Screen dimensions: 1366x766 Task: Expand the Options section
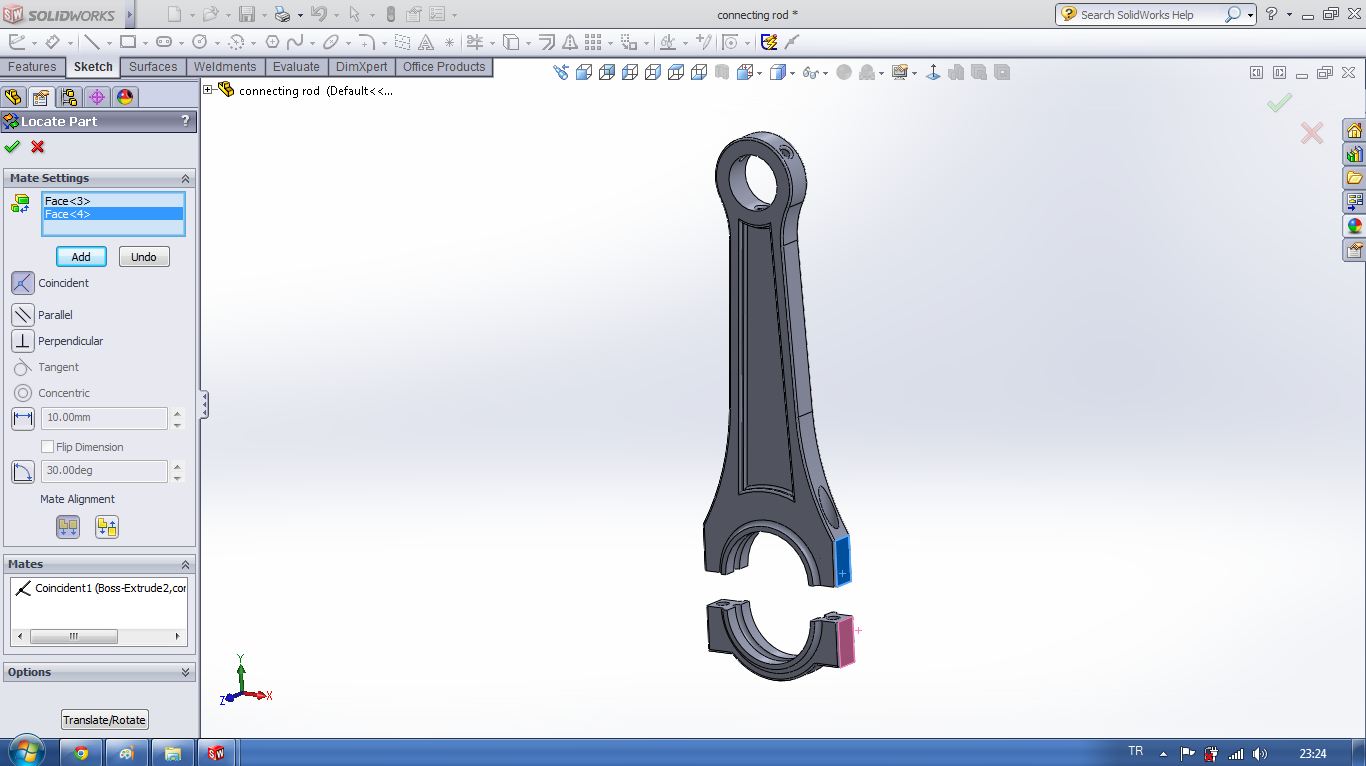click(x=185, y=672)
